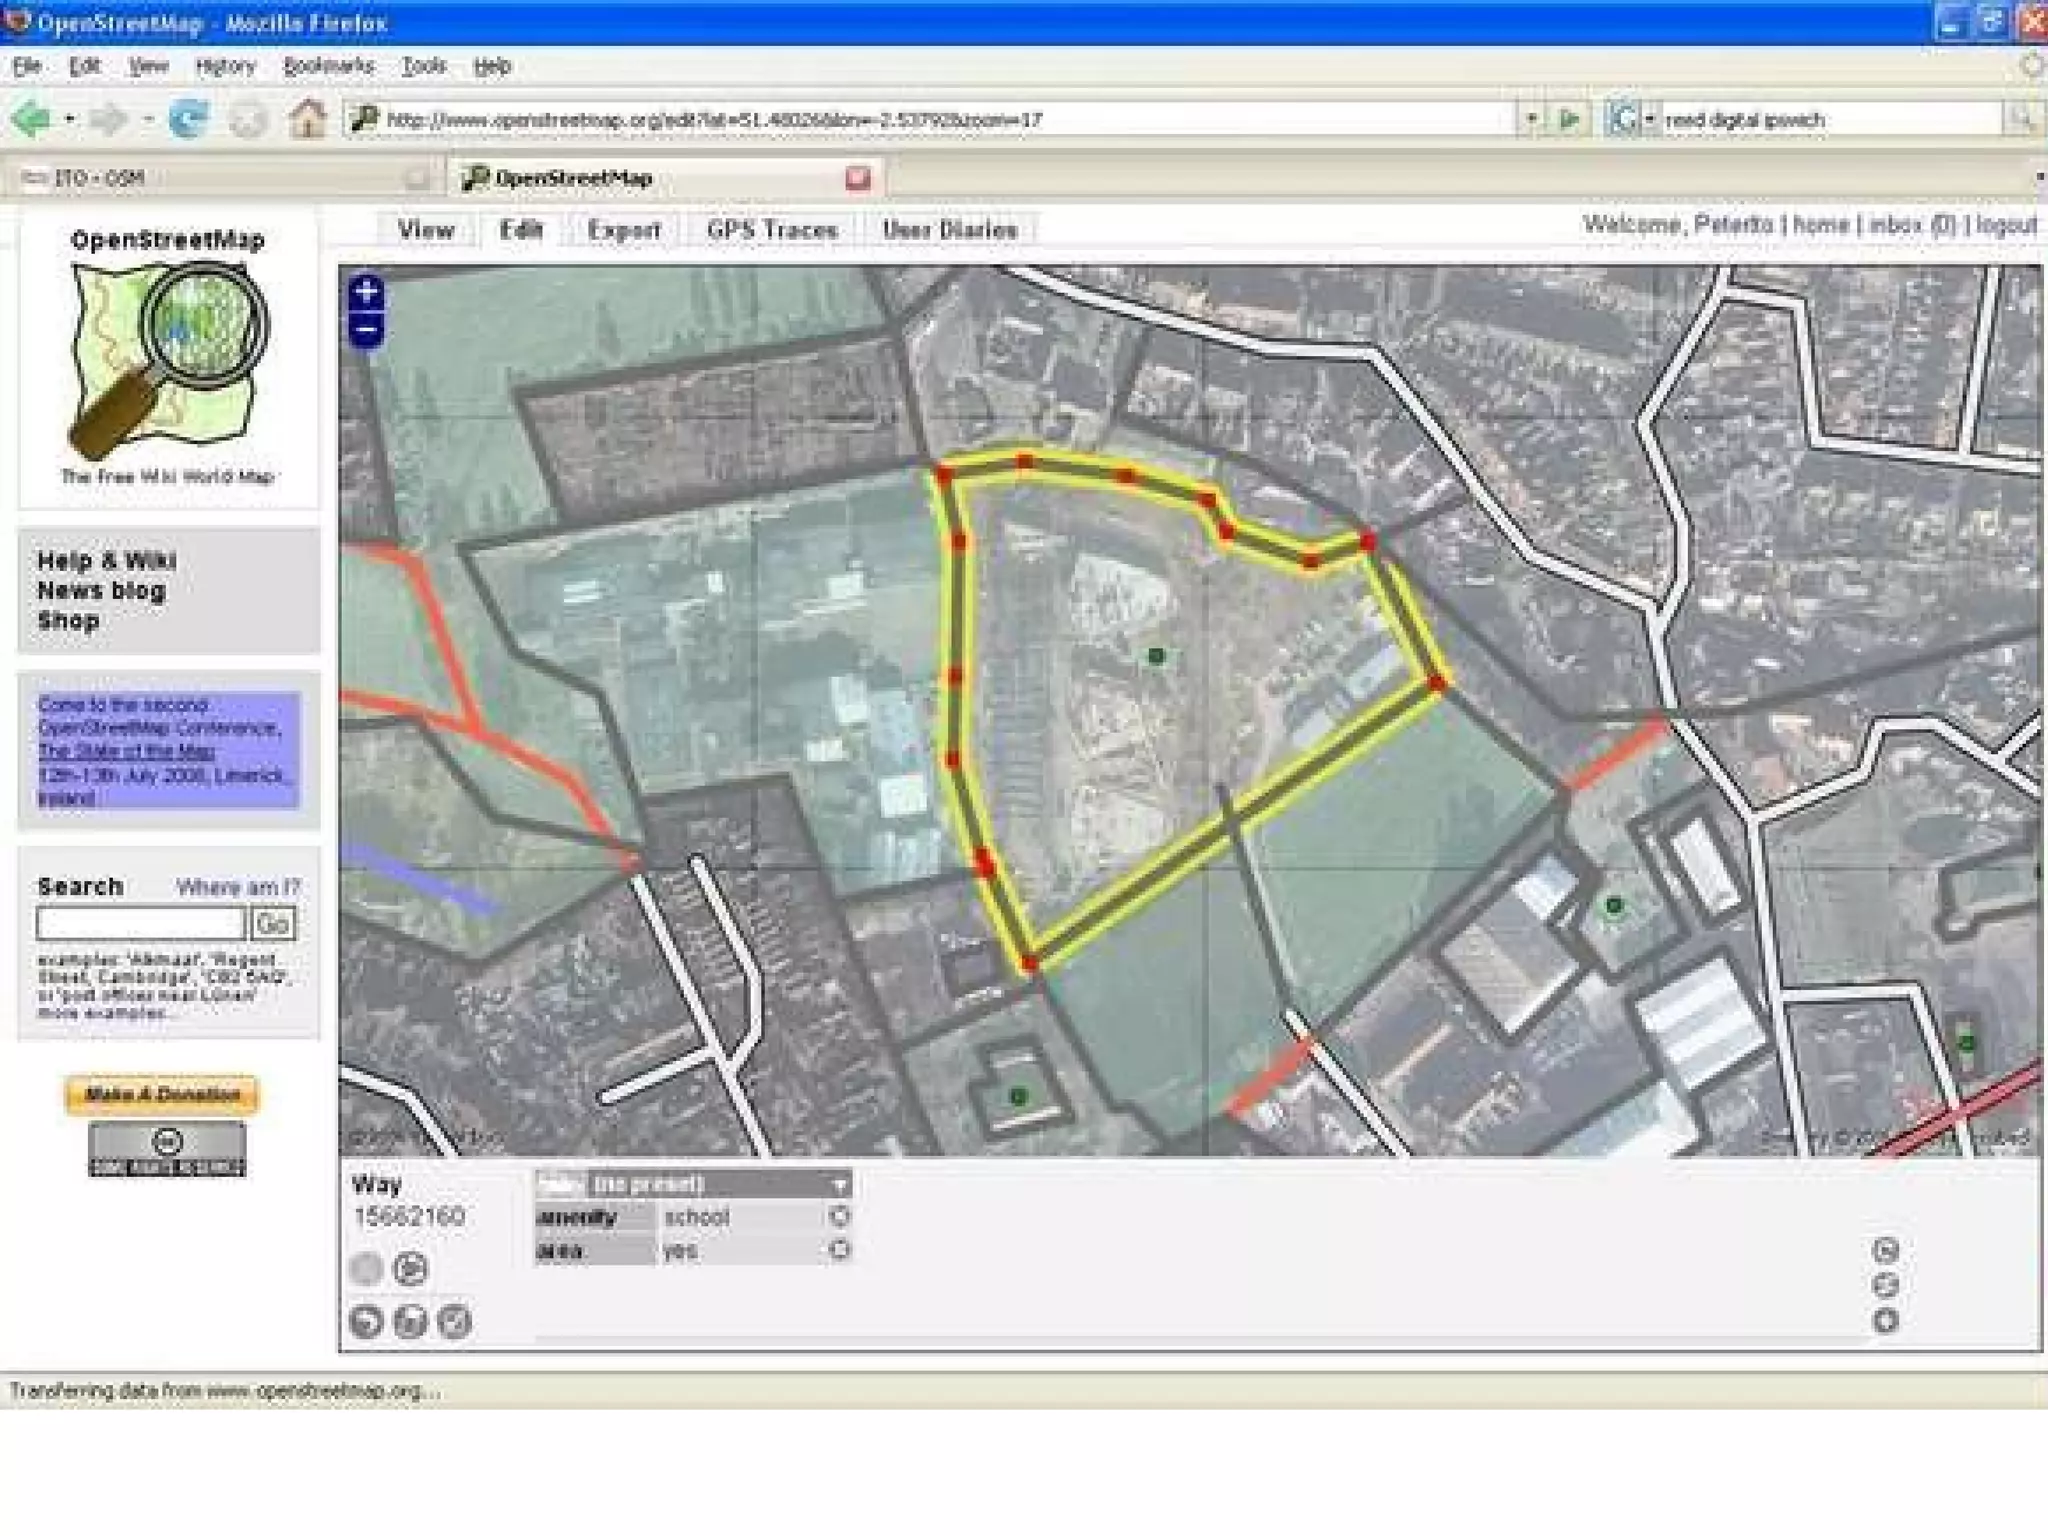The image size is (2048, 1536).
Task: Reload the page using the browser refresh icon
Action: (x=188, y=119)
